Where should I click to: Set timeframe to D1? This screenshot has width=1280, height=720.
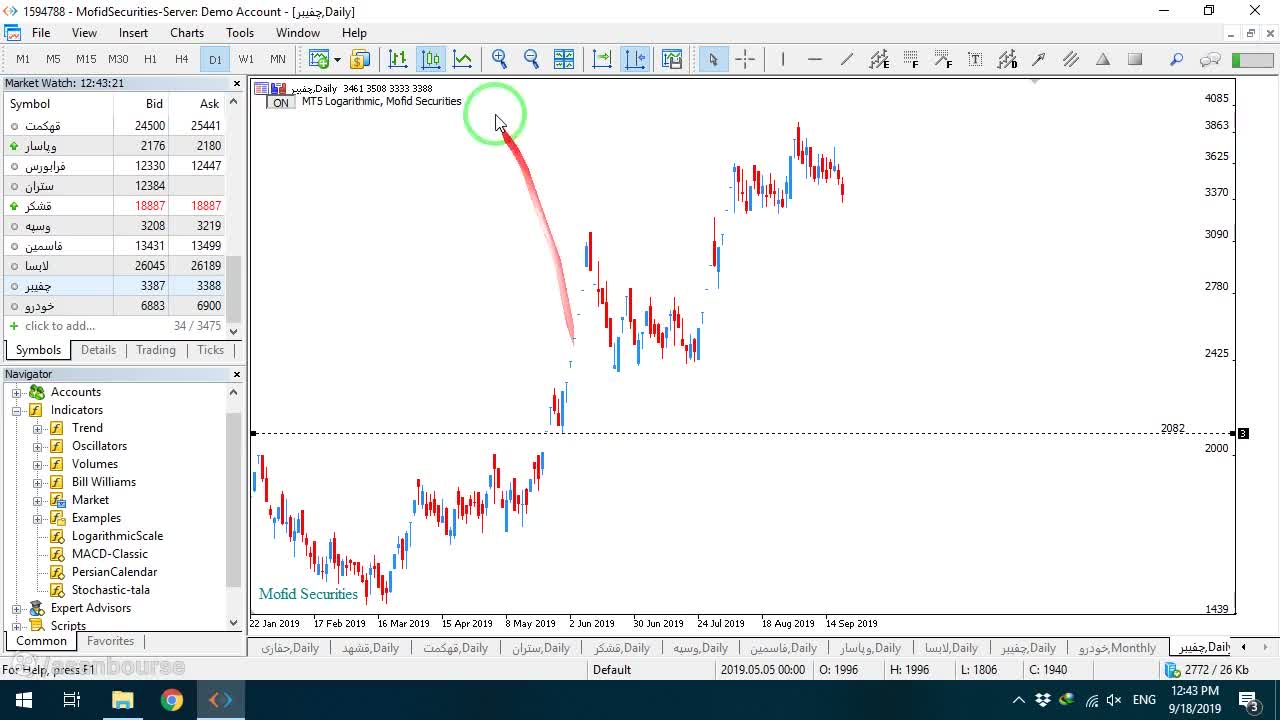click(215, 59)
